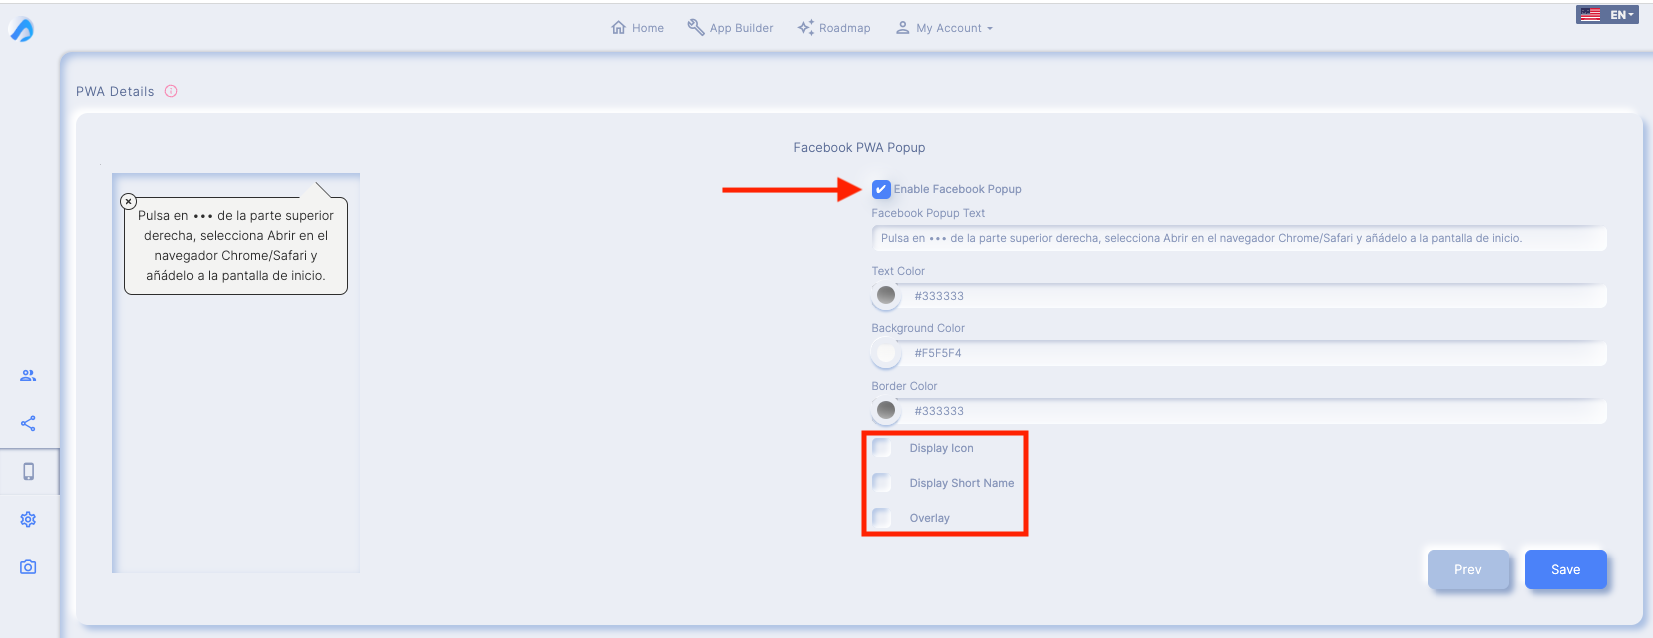Check the Display Short Name checkbox
The image size is (1653, 638).
pos(882,482)
